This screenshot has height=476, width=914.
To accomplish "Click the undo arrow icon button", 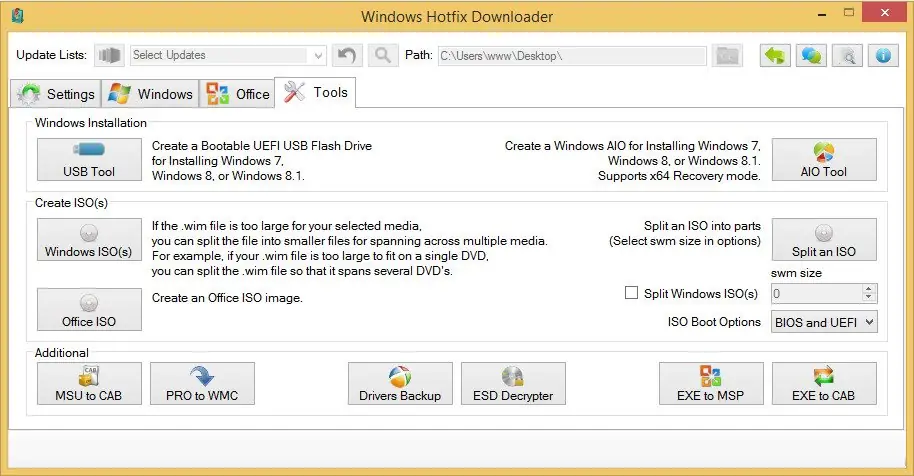I will click(347, 55).
